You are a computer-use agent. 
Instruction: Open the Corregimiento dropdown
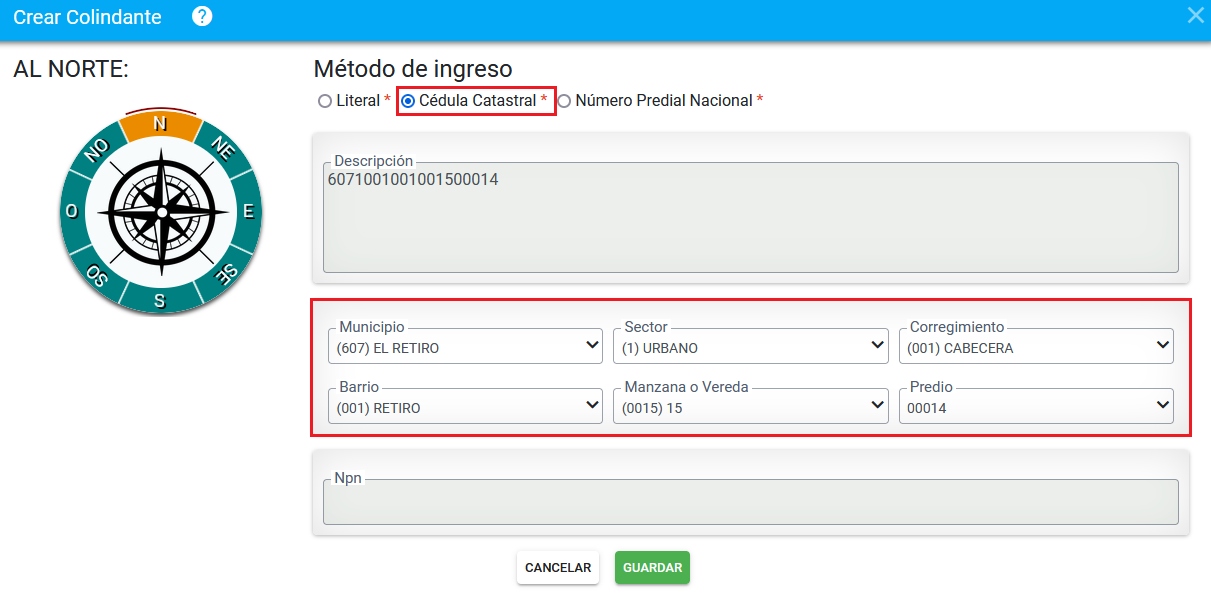coord(1036,346)
